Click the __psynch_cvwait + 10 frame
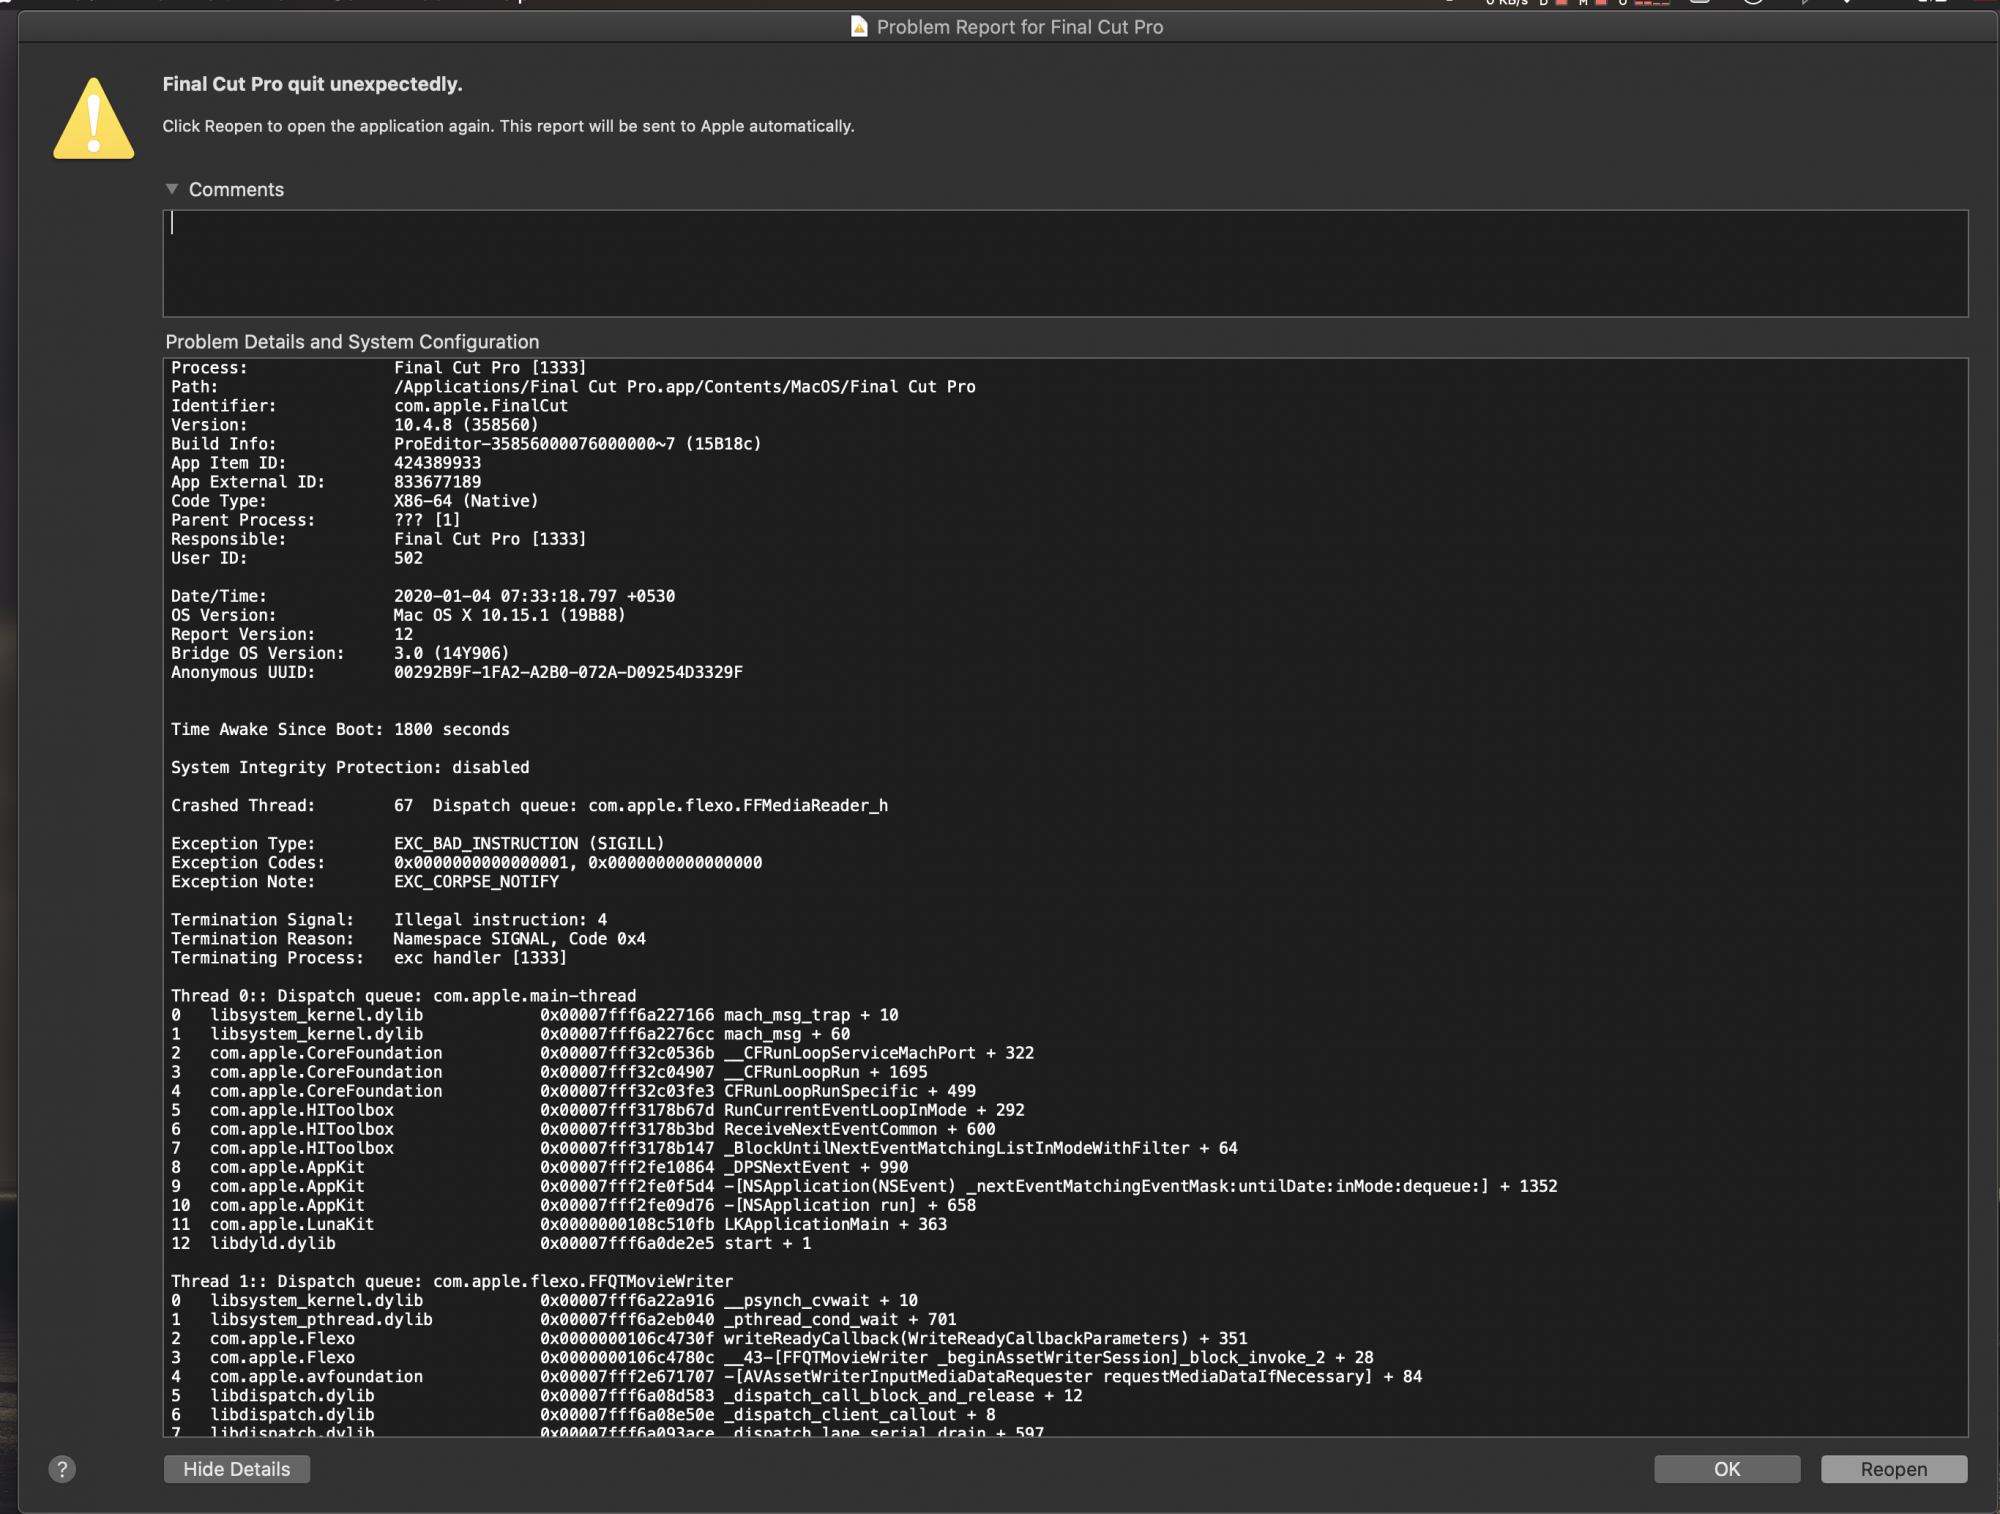 coord(544,1300)
